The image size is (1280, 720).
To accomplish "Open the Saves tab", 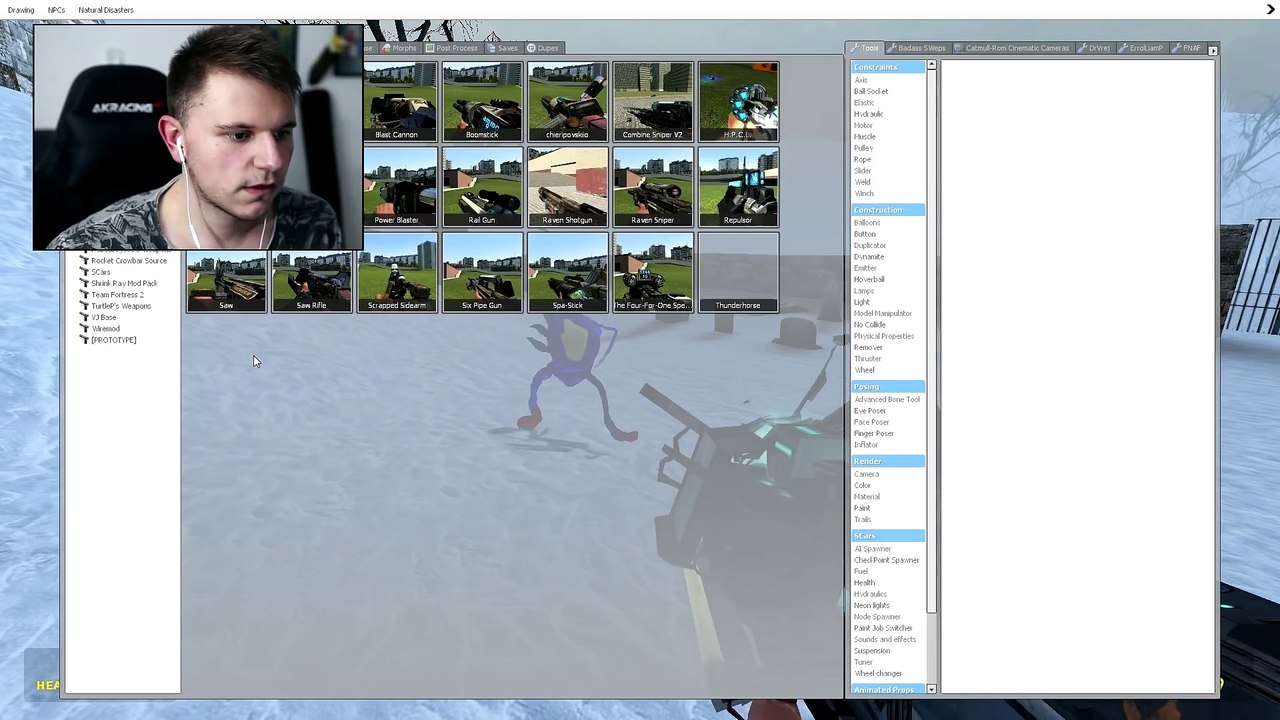I will [503, 48].
